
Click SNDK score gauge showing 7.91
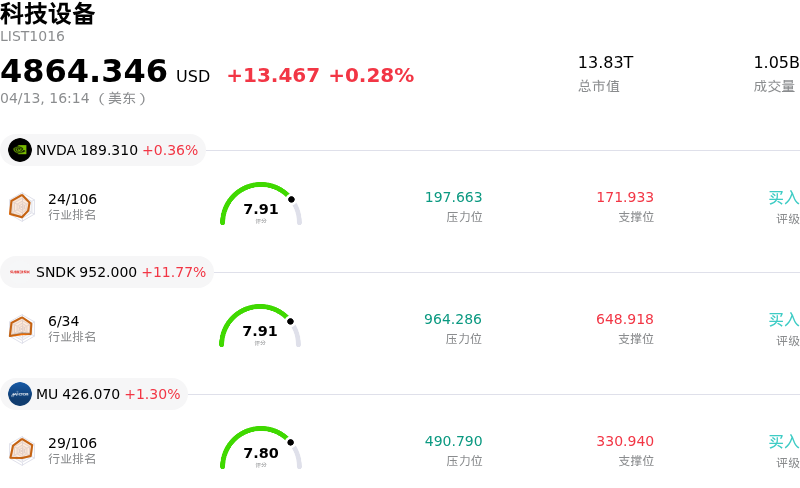260,328
